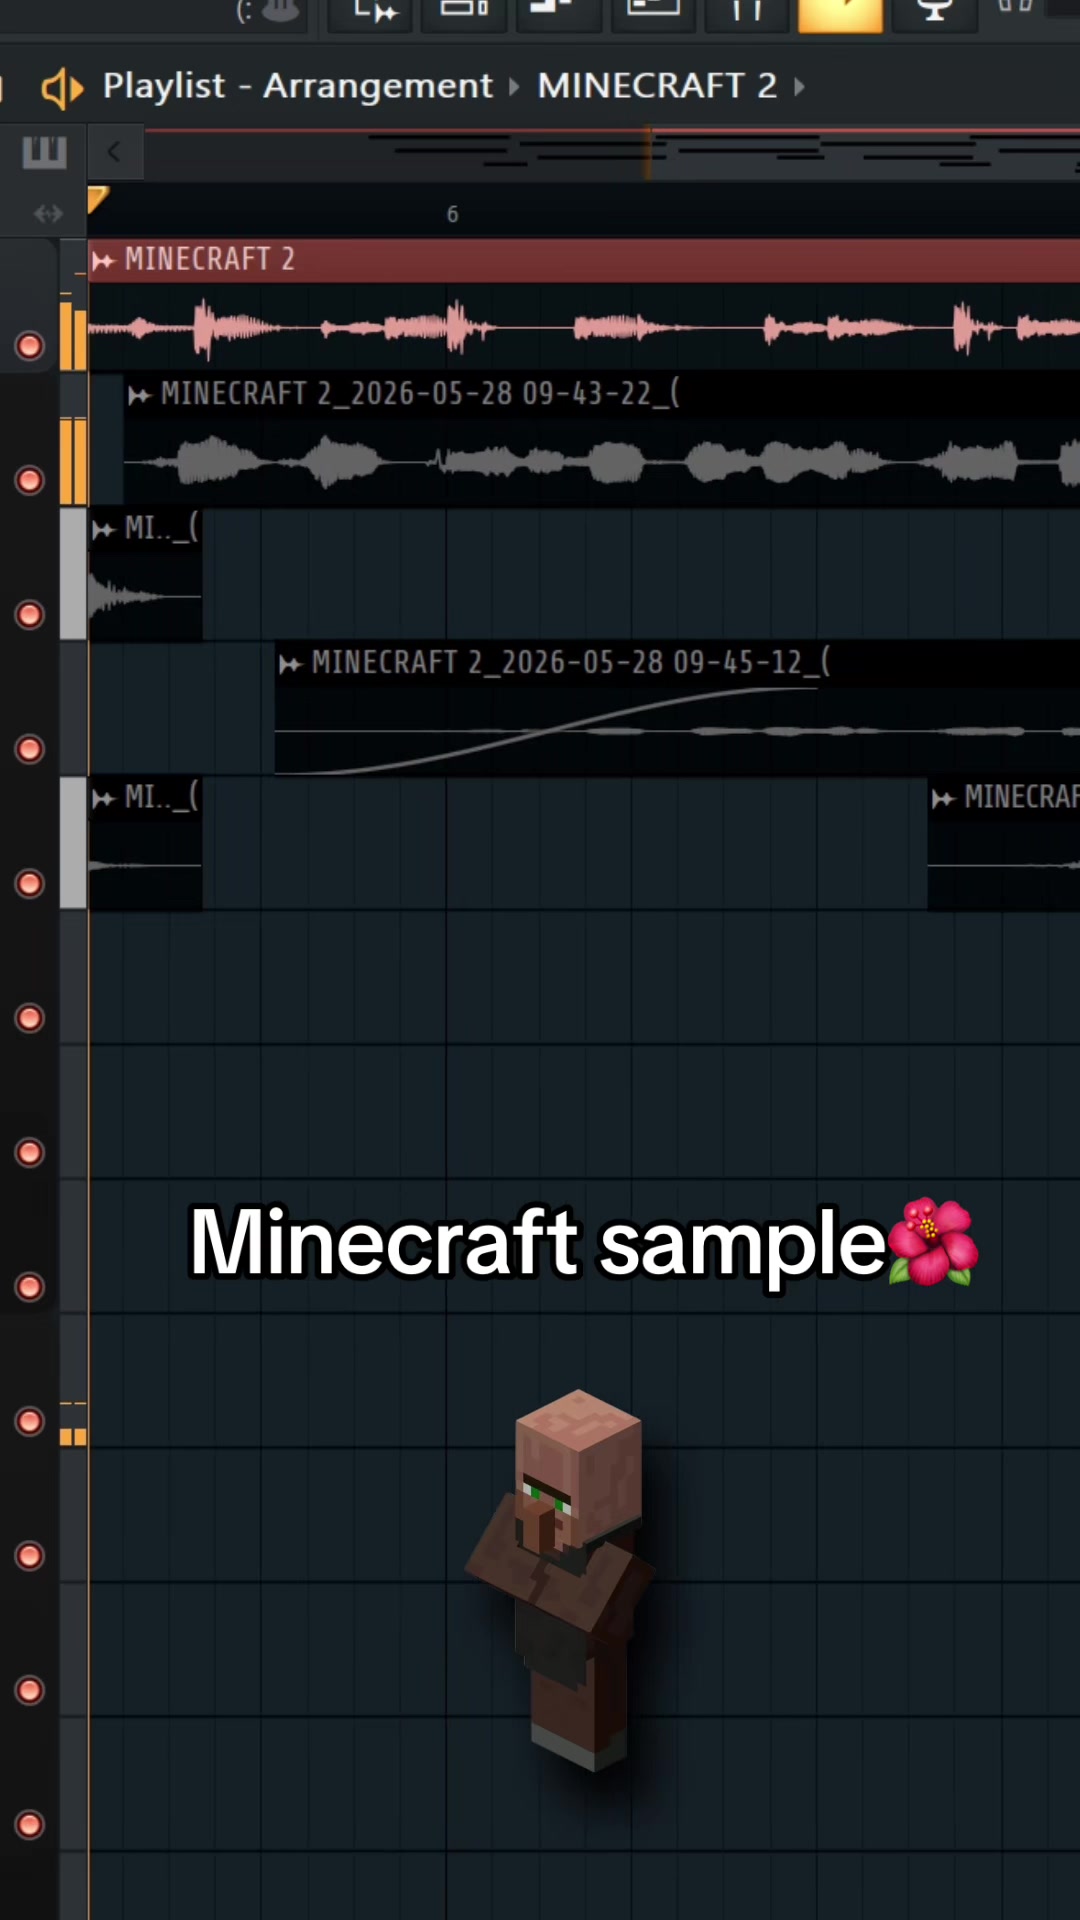This screenshot has height=1920, width=1080.
Task: Open the piano keys icon in picker area
Action: (x=44, y=153)
